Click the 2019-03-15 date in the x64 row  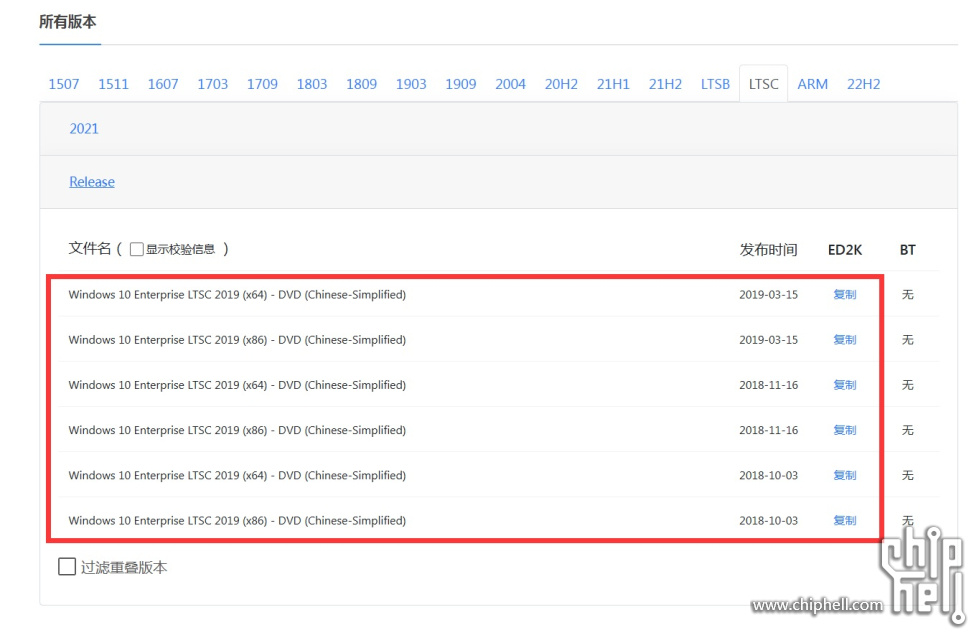click(769, 295)
